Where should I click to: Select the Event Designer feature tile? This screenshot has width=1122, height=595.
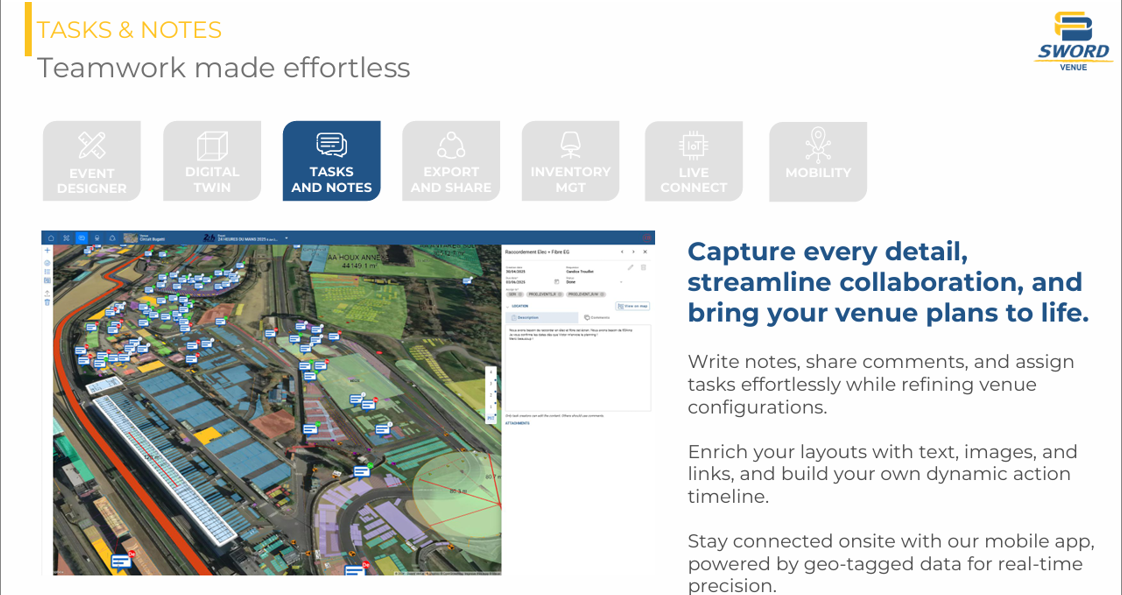click(x=92, y=161)
